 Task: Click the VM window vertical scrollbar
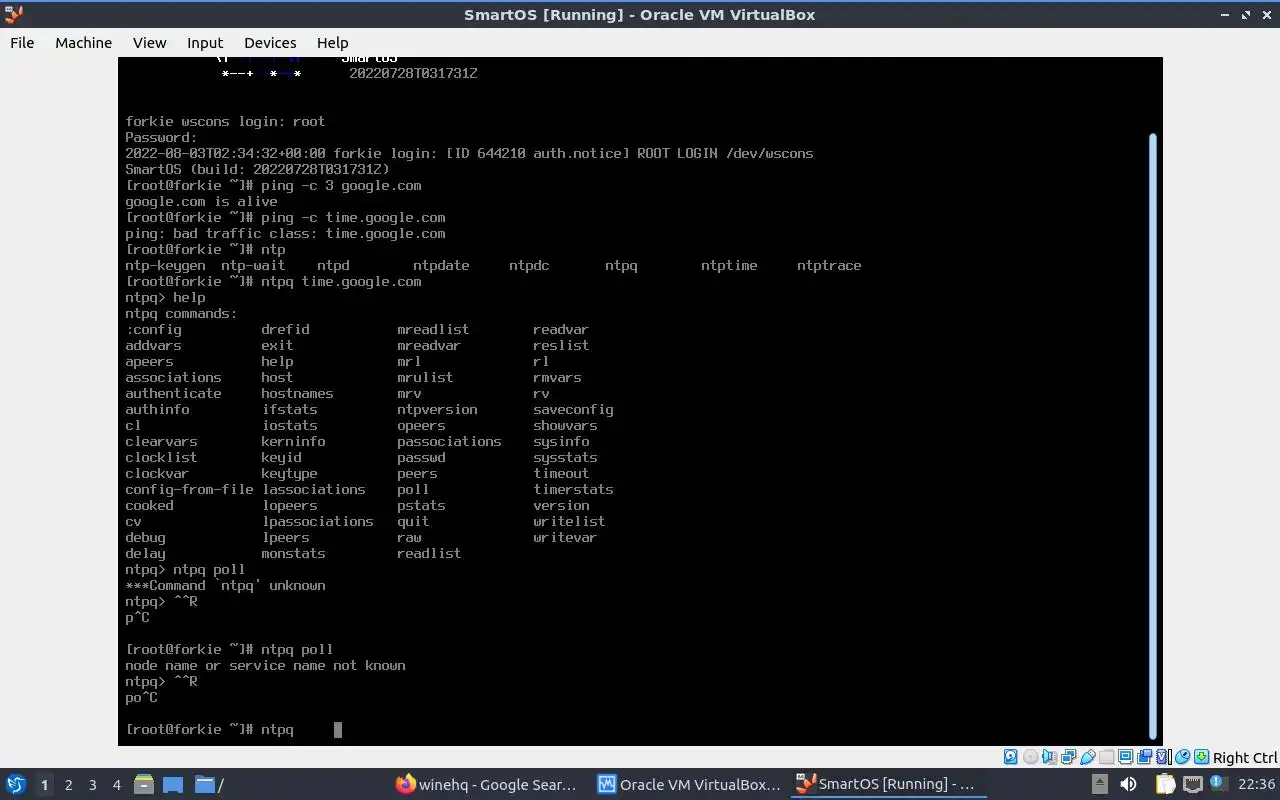point(1152,436)
